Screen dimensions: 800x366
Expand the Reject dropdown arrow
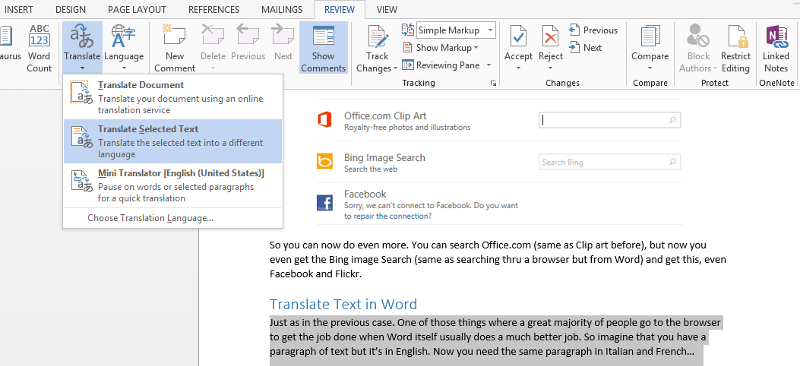coord(551,68)
